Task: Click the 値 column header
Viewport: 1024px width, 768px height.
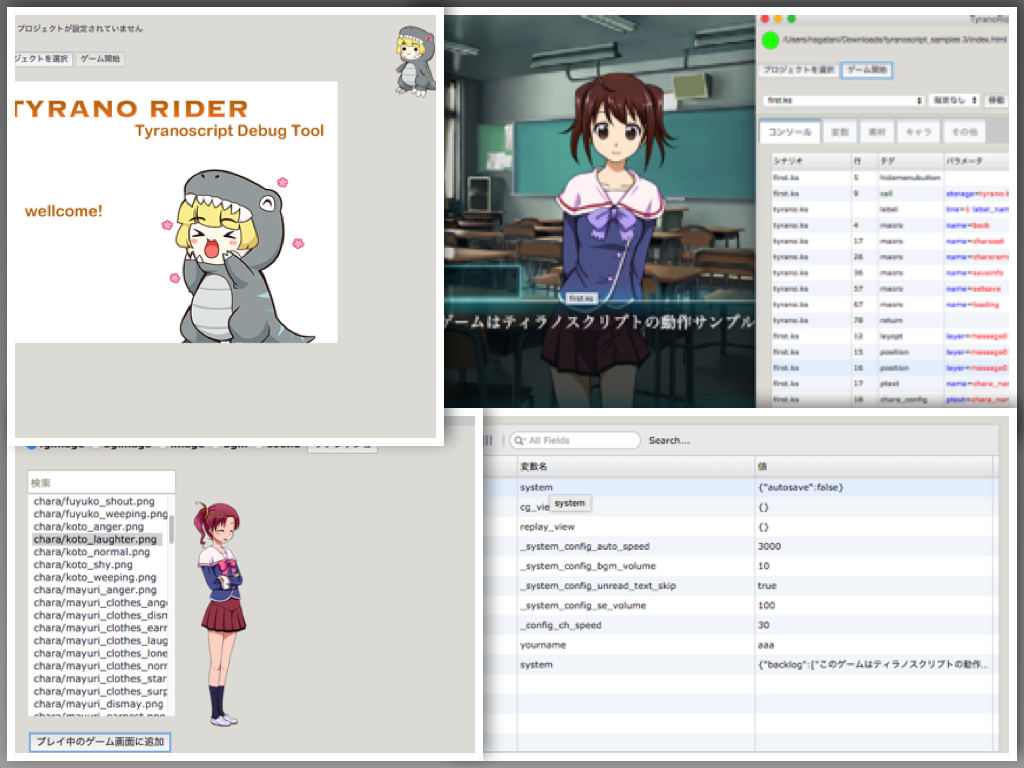Action: point(874,466)
